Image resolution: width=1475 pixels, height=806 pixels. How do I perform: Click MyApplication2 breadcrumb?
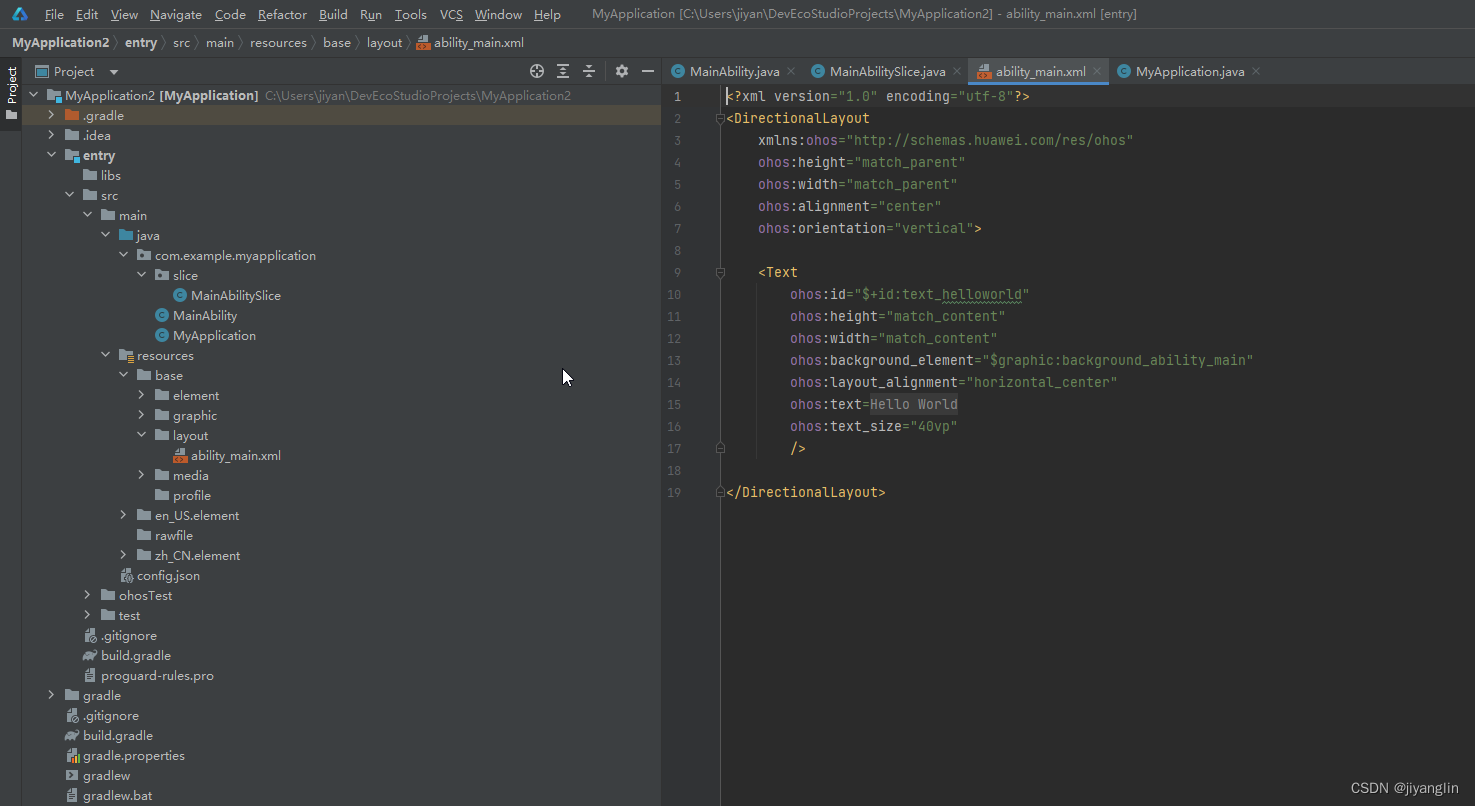(60, 42)
